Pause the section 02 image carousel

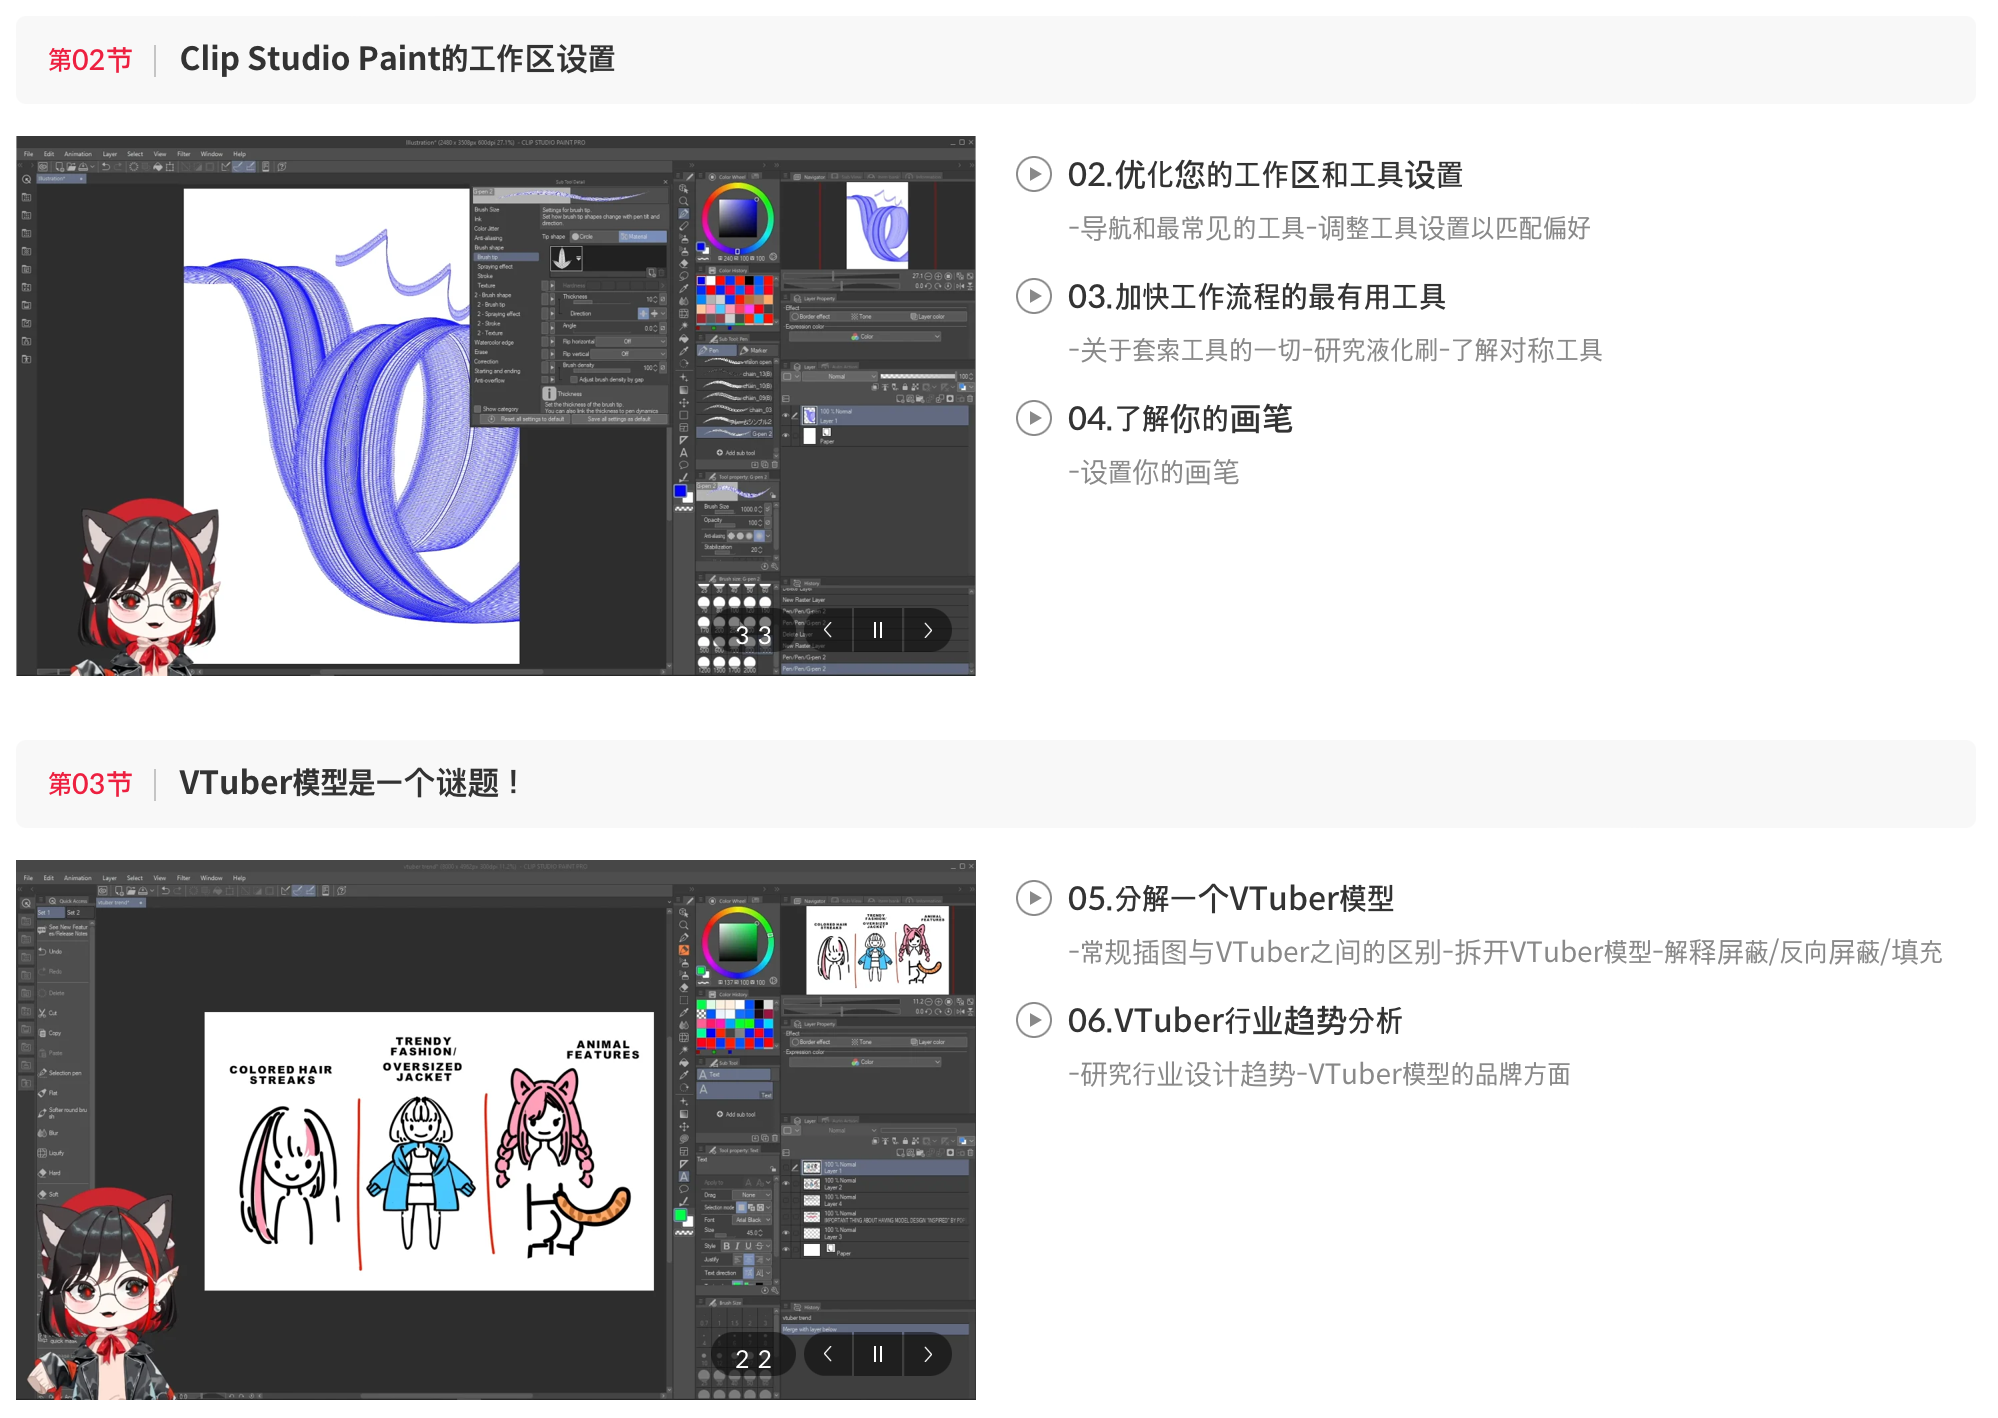(877, 630)
